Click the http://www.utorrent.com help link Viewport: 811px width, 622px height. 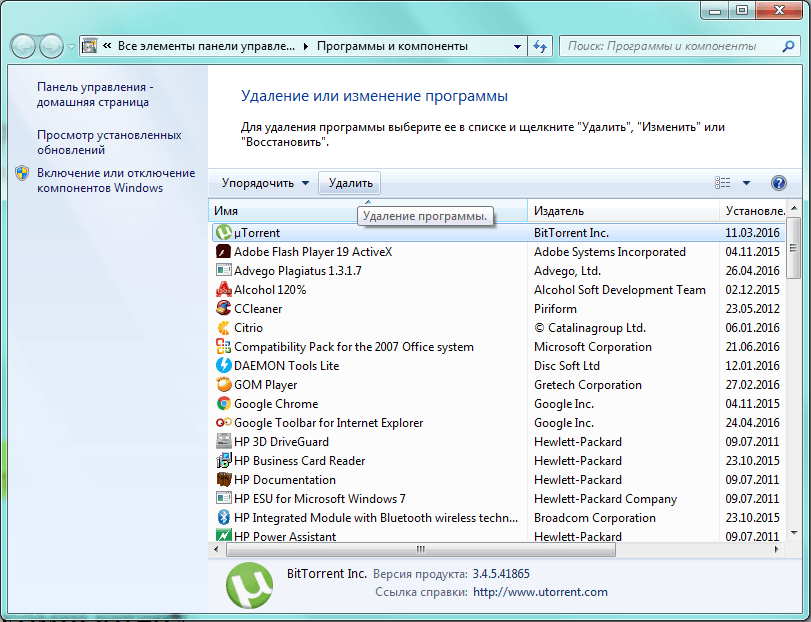[x=540, y=592]
